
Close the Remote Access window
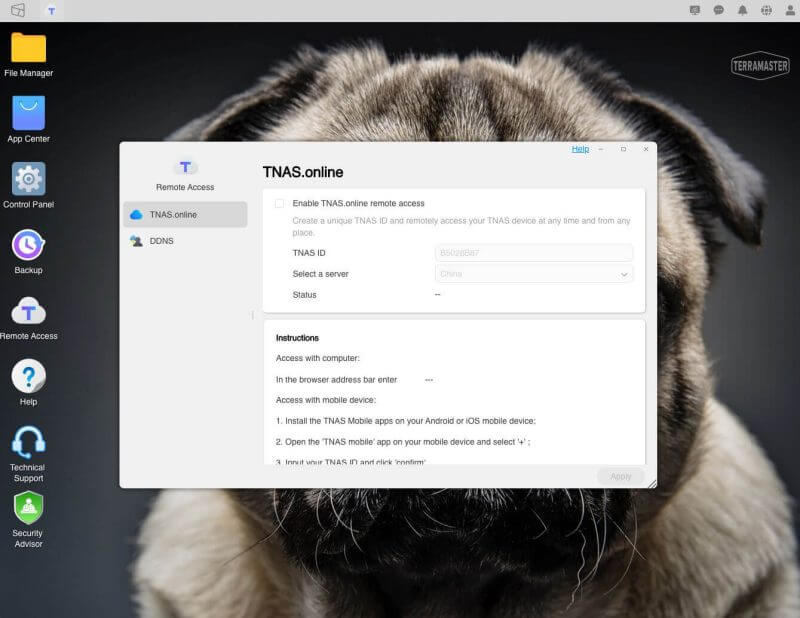646,149
